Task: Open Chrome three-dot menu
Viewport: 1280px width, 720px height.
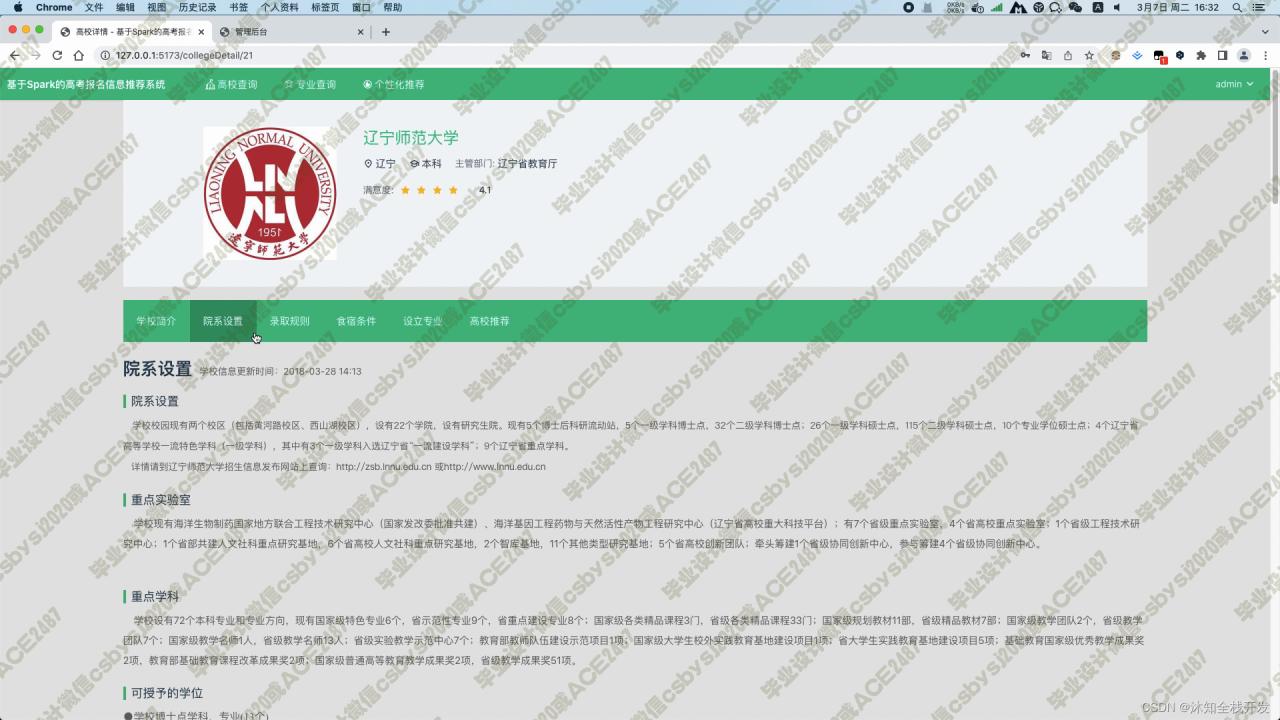Action: coord(1266,56)
